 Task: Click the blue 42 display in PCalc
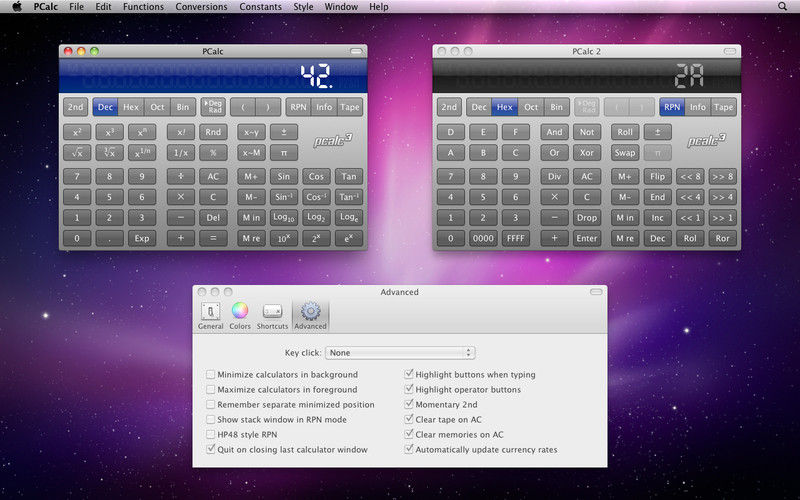pyautogui.click(x=213, y=76)
